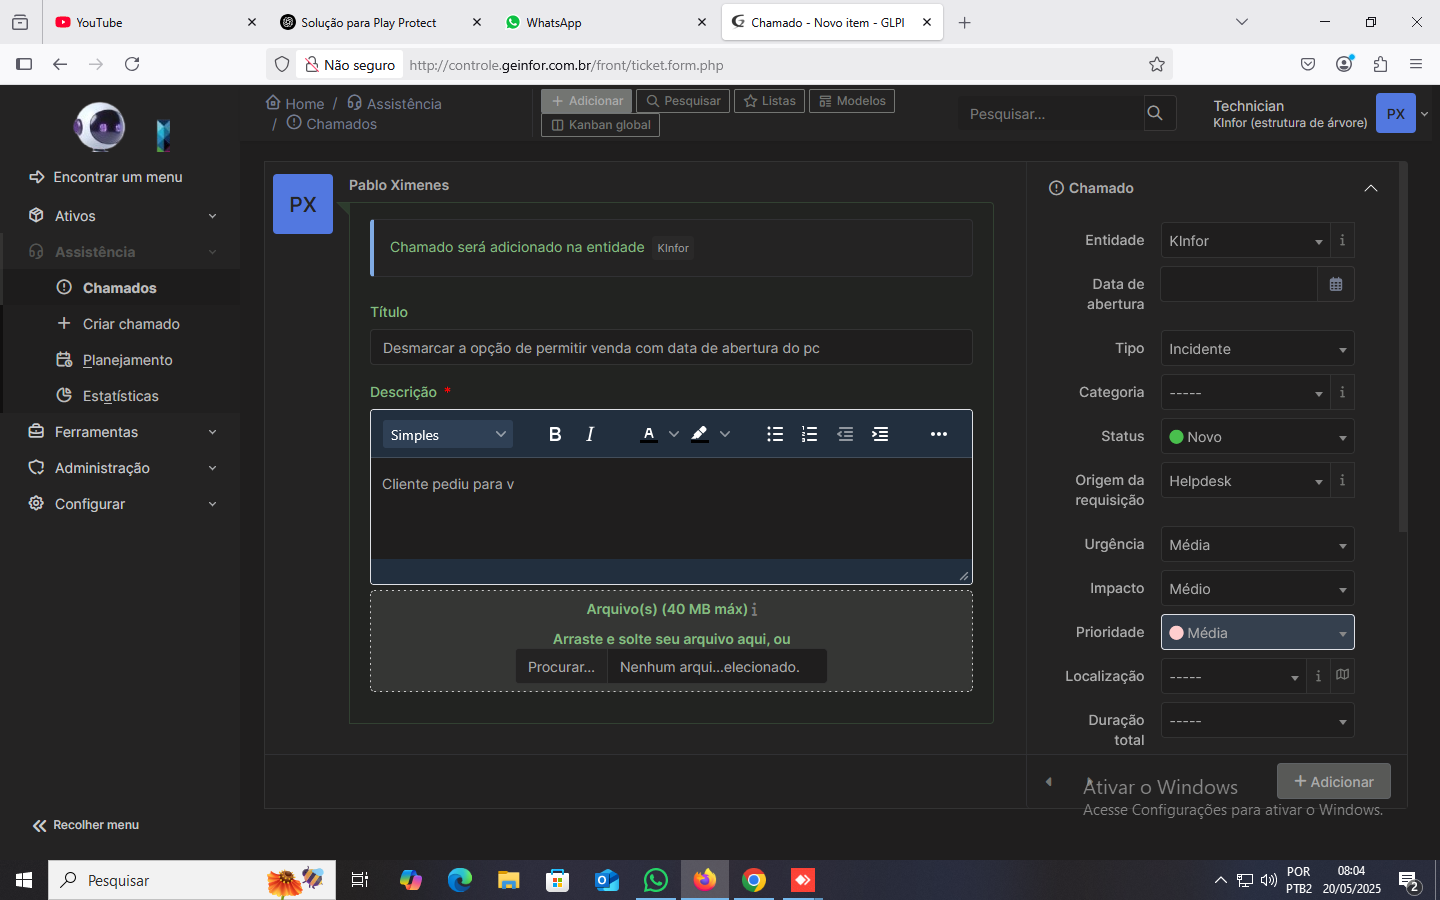This screenshot has width=1440, height=900.
Task: Decrease indent in the editor
Action: pyautogui.click(x=845, y=434)
